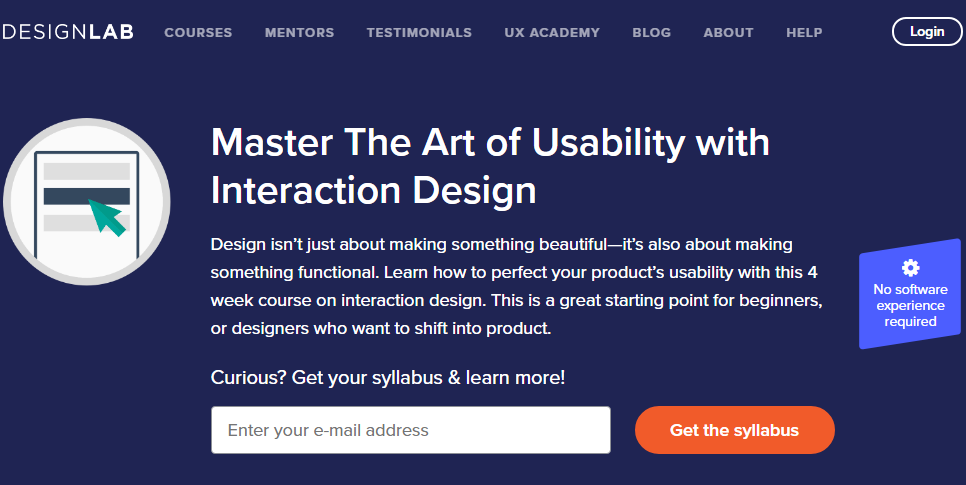Click the circular interaction design course illustration

pyautogui.click(x=87, y=202)
